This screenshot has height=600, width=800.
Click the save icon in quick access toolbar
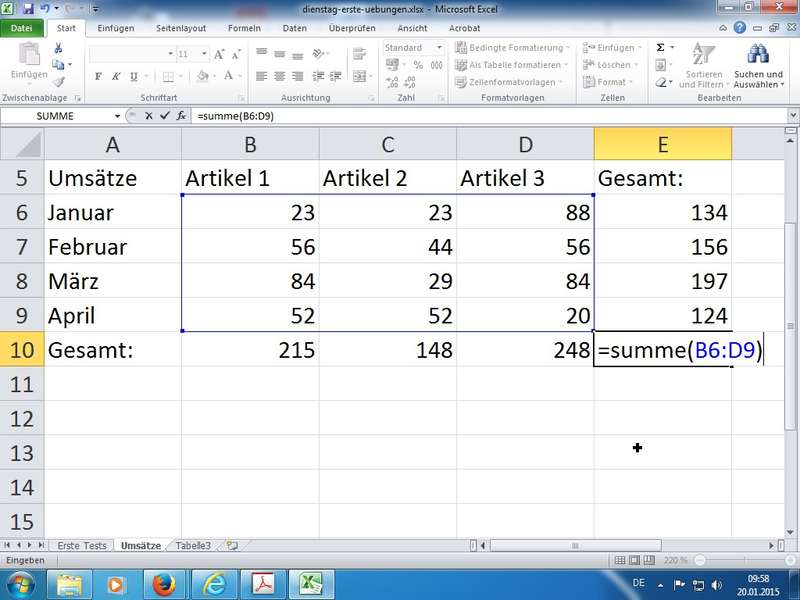[27, 8]
